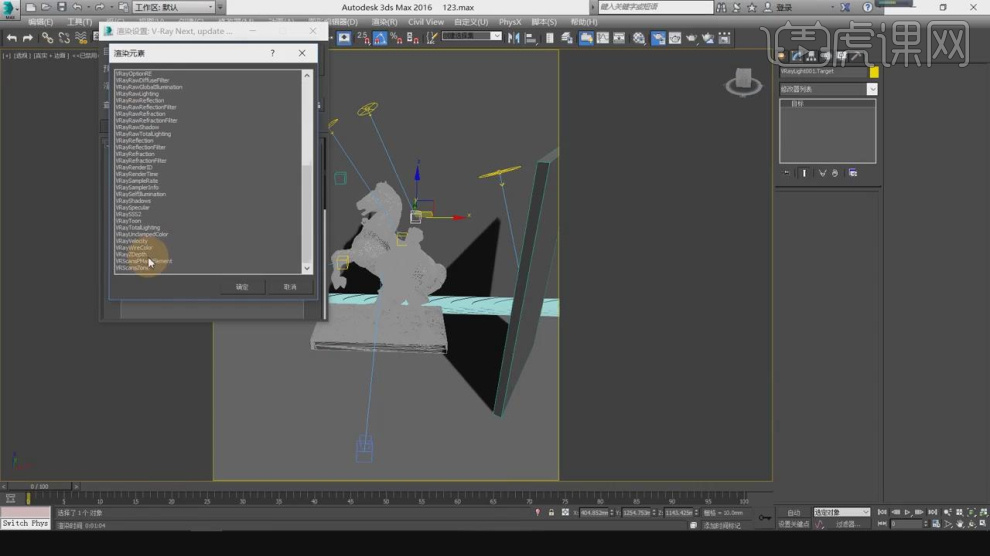This screenshot has height=556, width=990.
Task: Click the Auto Key (自动) button
Action: 794,512
